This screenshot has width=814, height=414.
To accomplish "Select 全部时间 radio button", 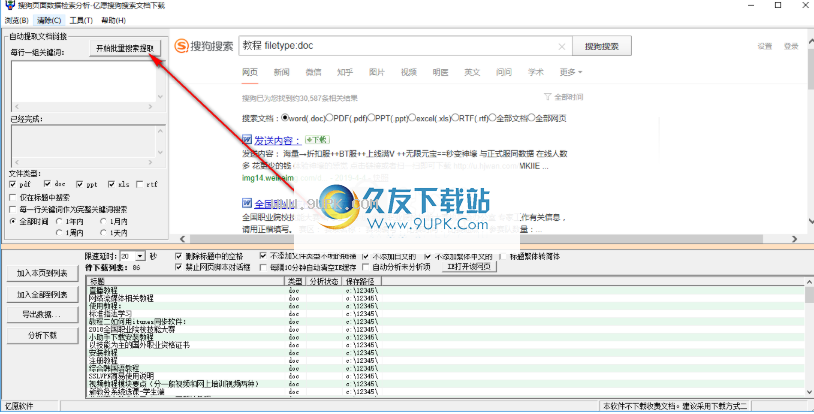I will (13, 221).
